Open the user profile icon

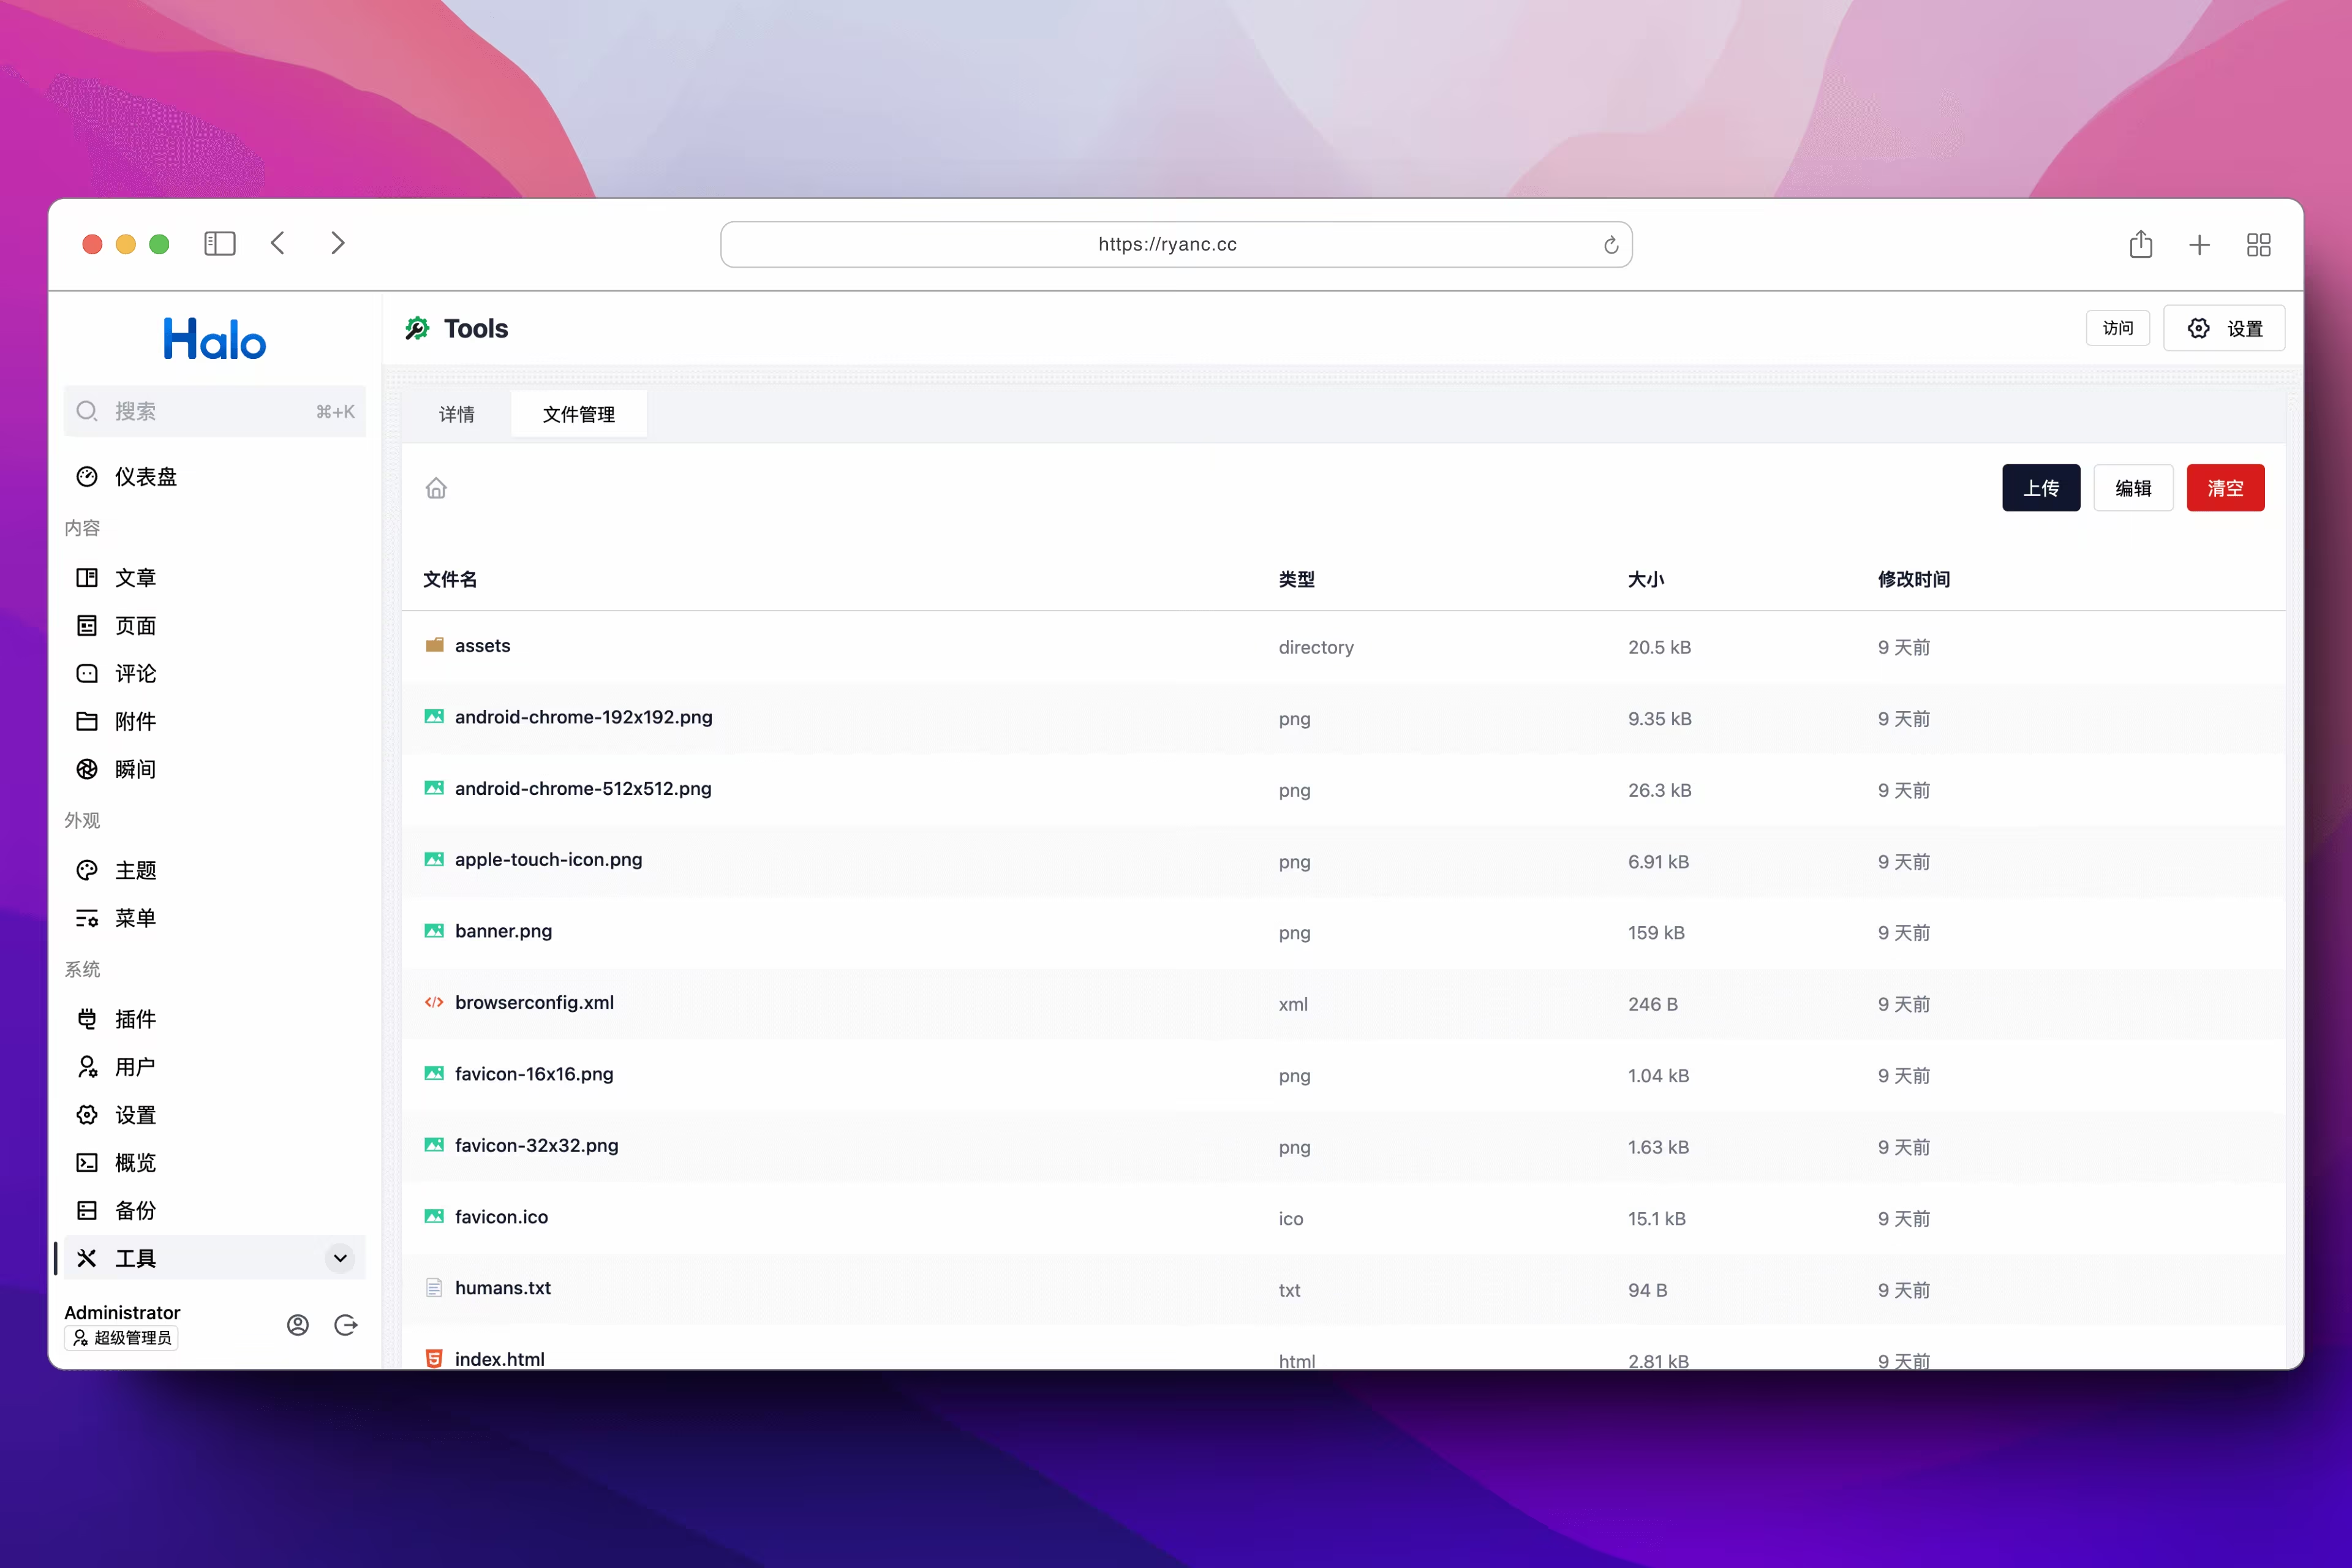click(x=297, y=1324)
